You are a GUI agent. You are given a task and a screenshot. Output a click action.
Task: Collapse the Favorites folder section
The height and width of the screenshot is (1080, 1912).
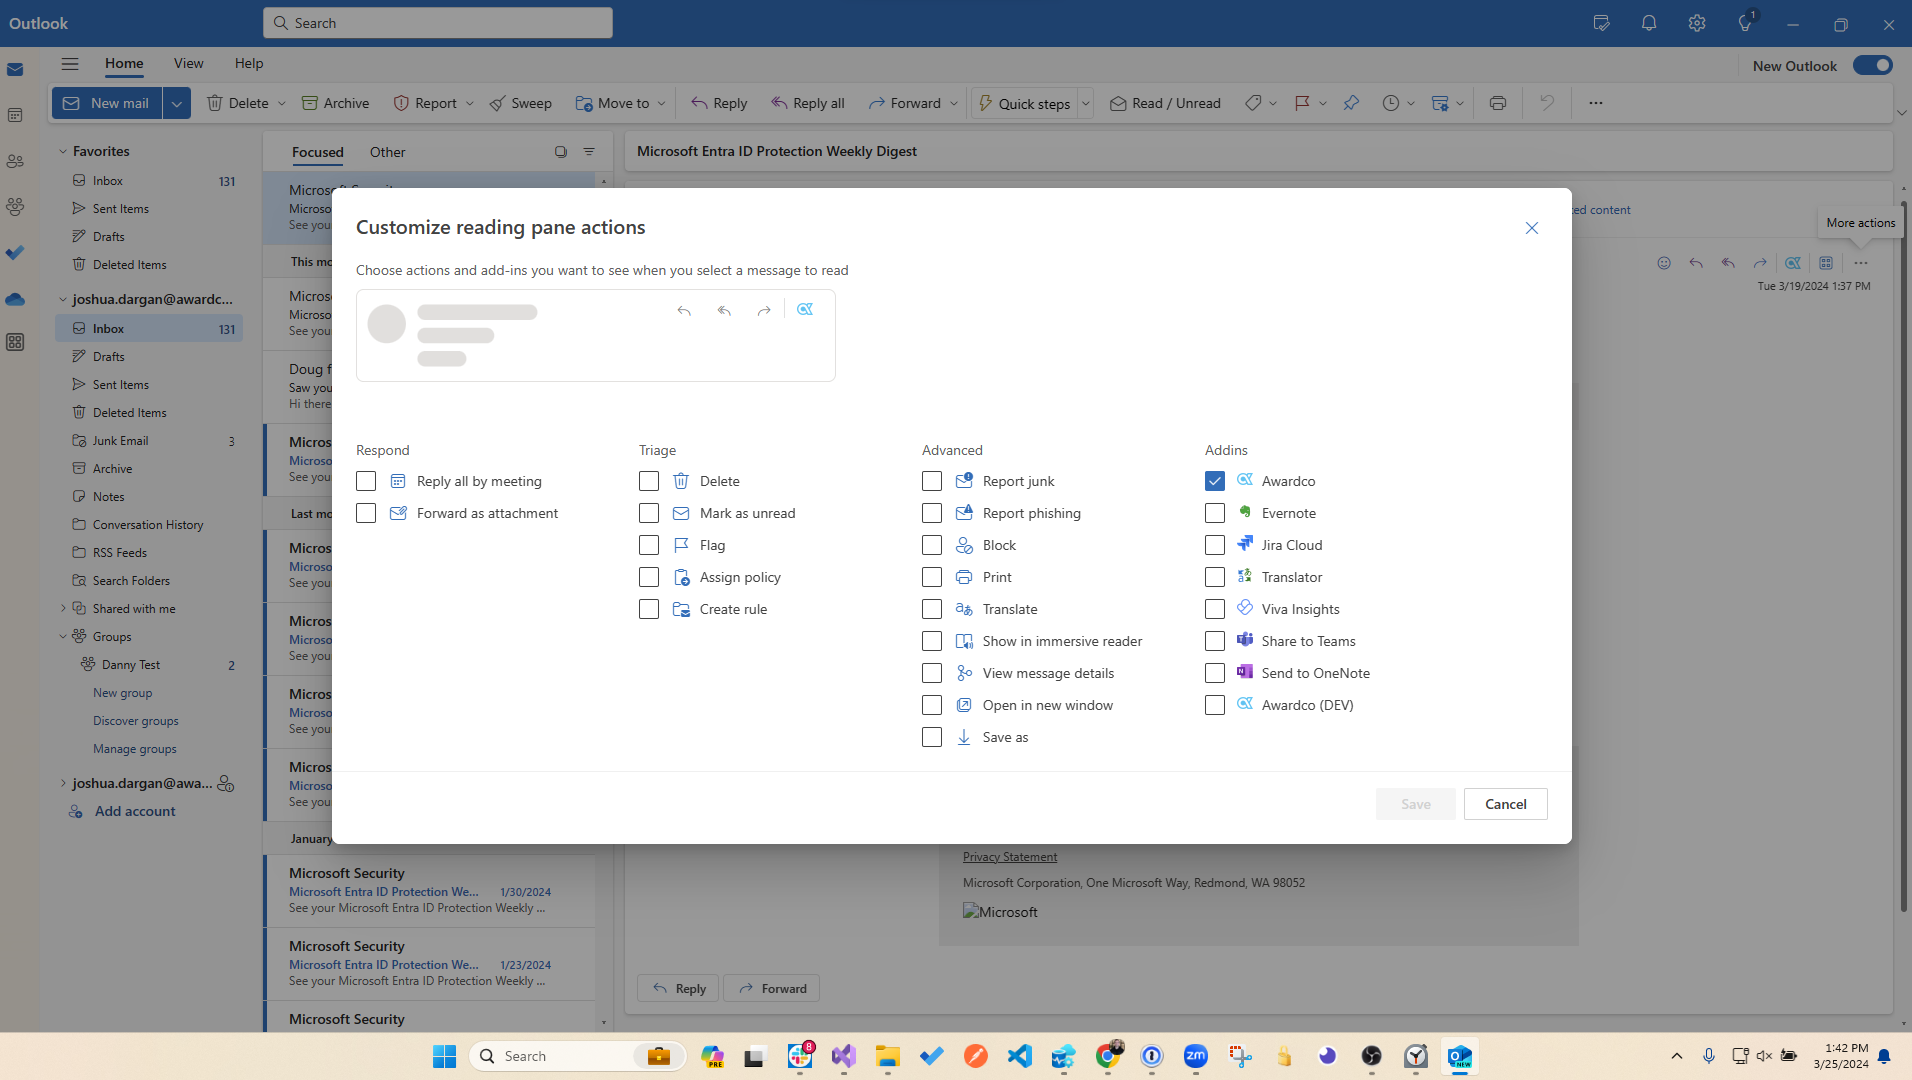point(63,151)
